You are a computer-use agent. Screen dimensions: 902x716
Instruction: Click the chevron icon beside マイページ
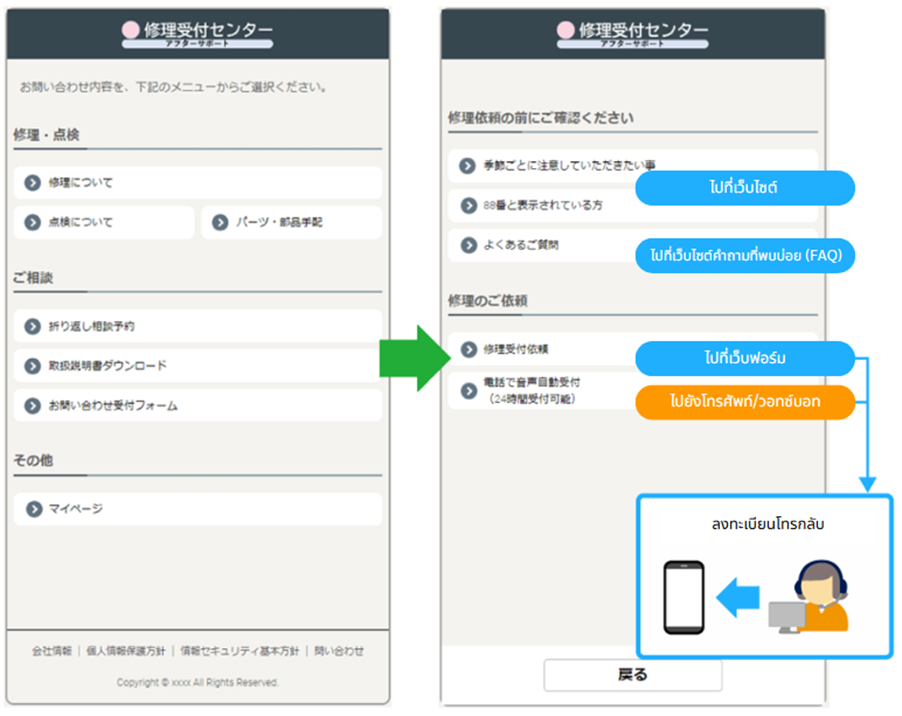[33, 509]
